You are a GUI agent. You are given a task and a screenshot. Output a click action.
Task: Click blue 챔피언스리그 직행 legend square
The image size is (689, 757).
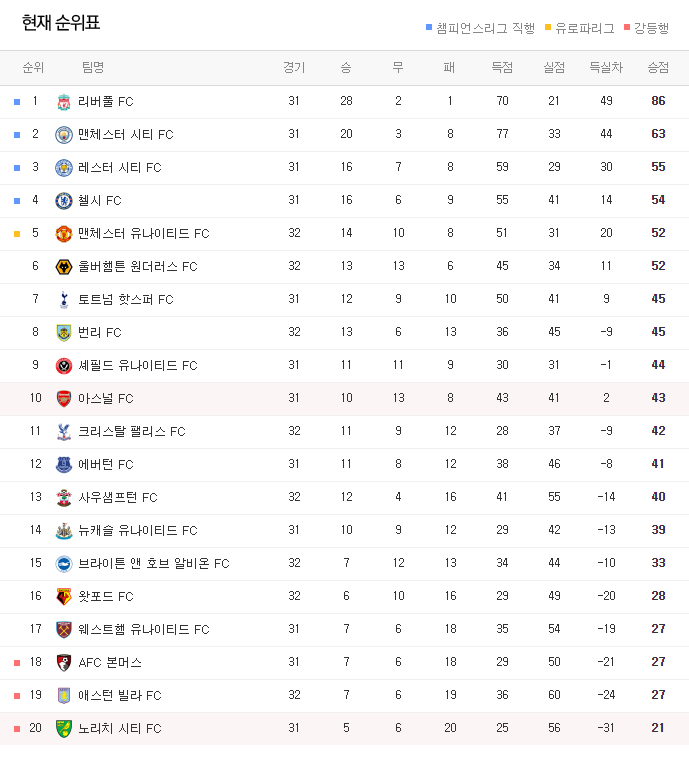(429, 28)
